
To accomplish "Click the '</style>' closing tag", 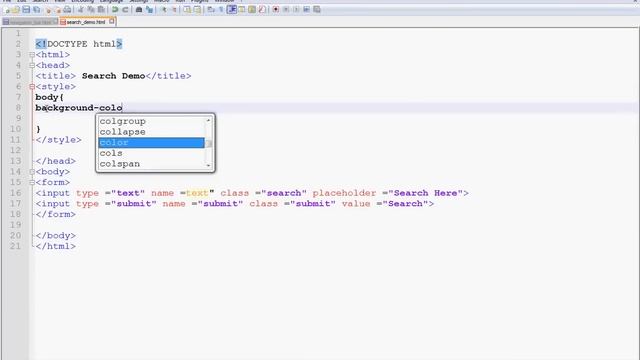I will [x=58, y=140].
